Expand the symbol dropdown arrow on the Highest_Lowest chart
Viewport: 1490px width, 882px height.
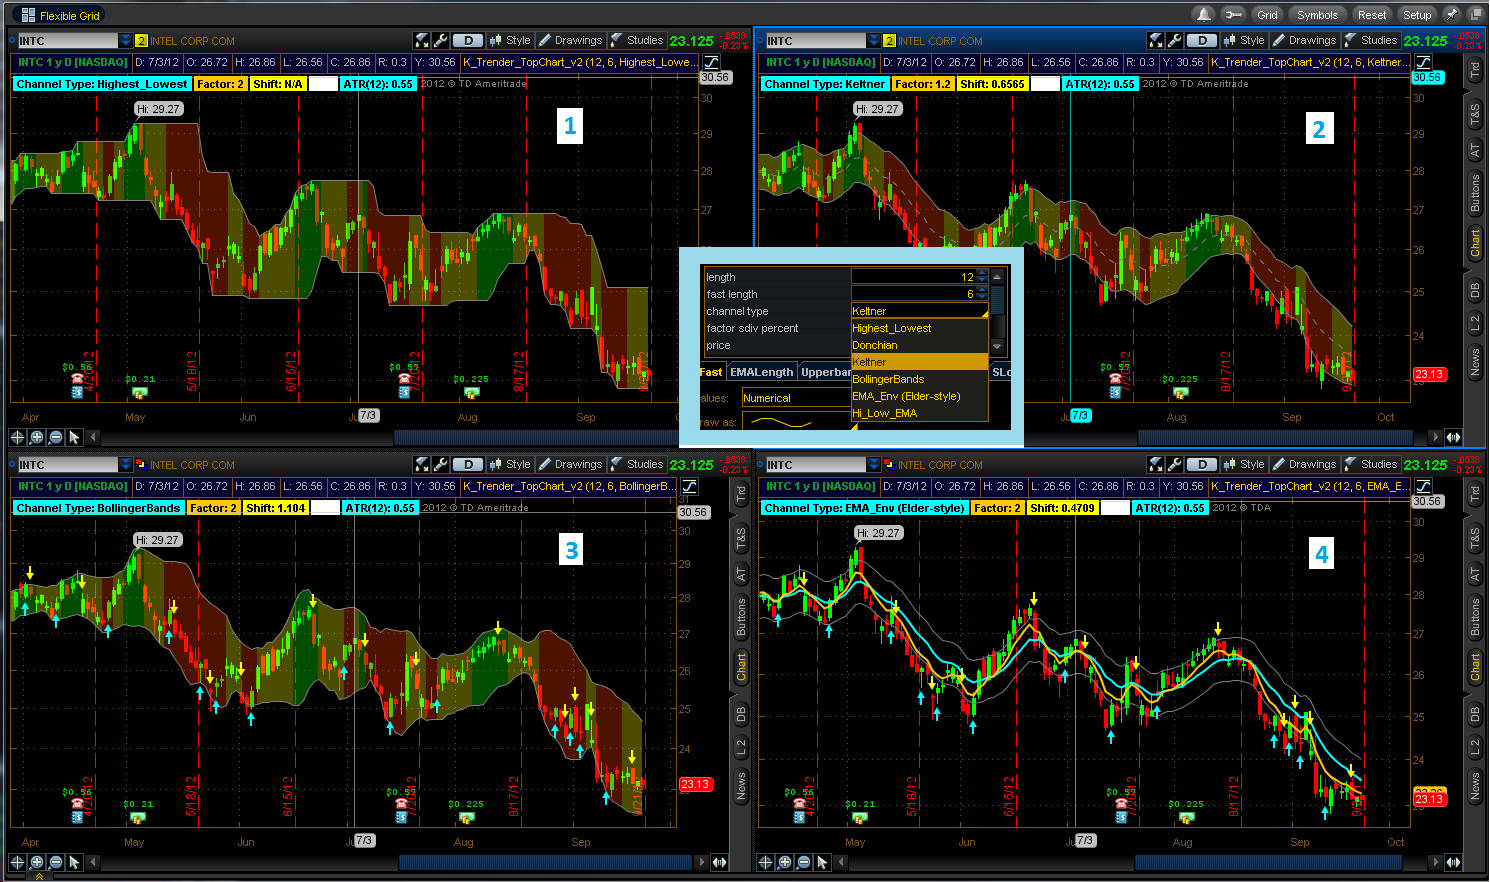point(125,41)
